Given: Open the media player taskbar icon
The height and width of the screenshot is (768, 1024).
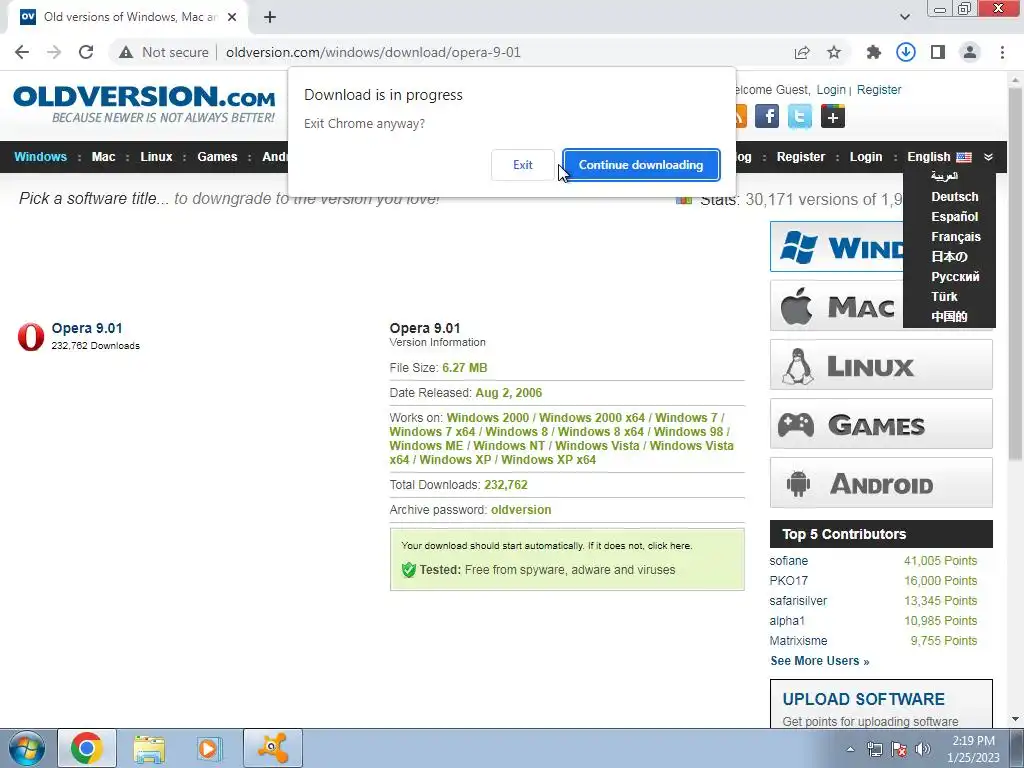Looking at the screenshot, I should point(209,748).
